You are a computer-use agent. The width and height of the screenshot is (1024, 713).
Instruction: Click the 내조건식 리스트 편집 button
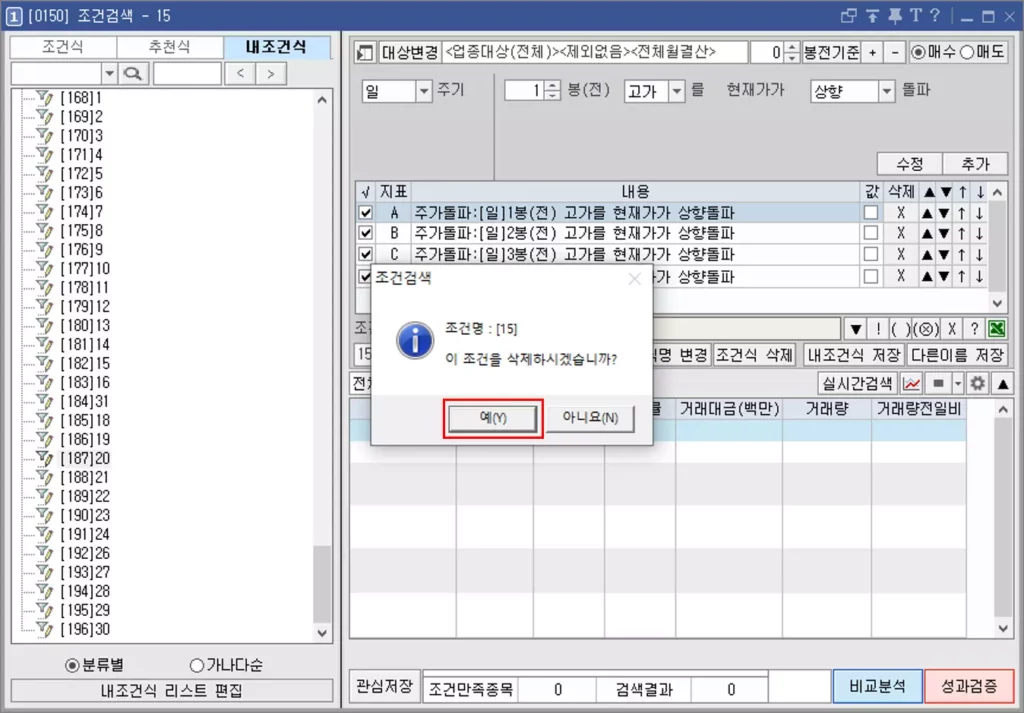pos(171,691)
